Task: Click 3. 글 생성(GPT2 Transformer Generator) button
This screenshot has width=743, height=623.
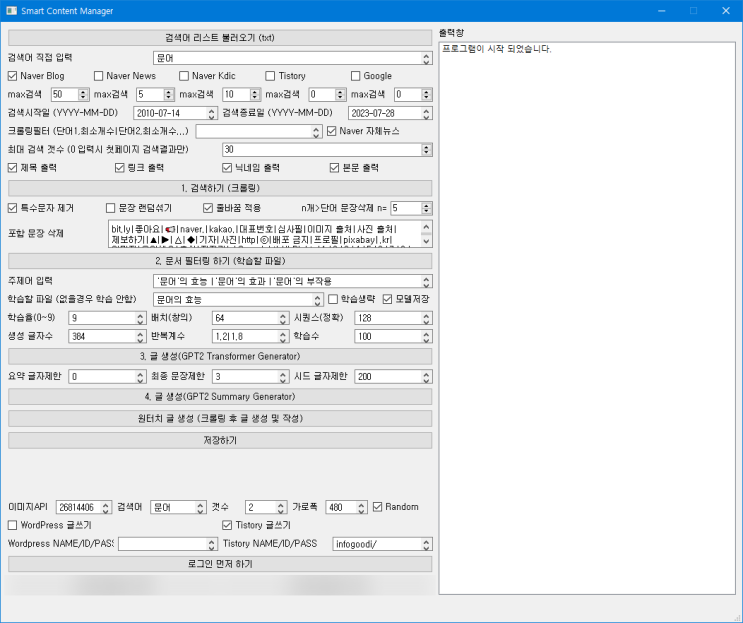Action: (220, 356)
